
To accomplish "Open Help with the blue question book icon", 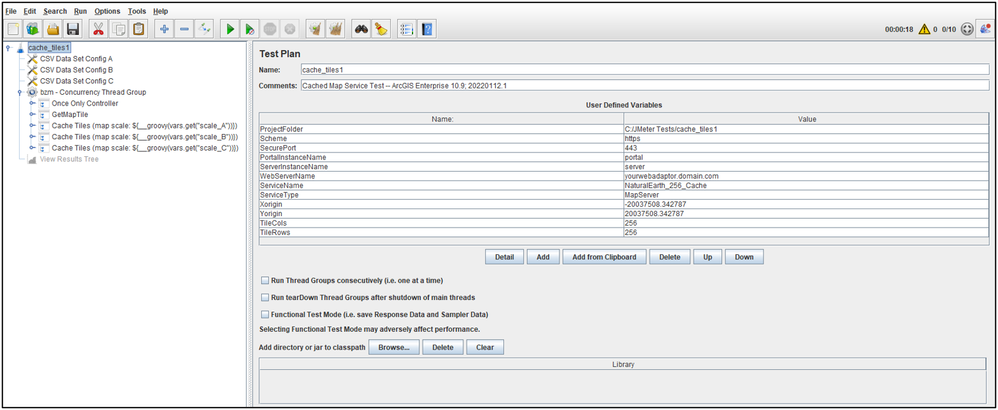I will pos(427,29).
